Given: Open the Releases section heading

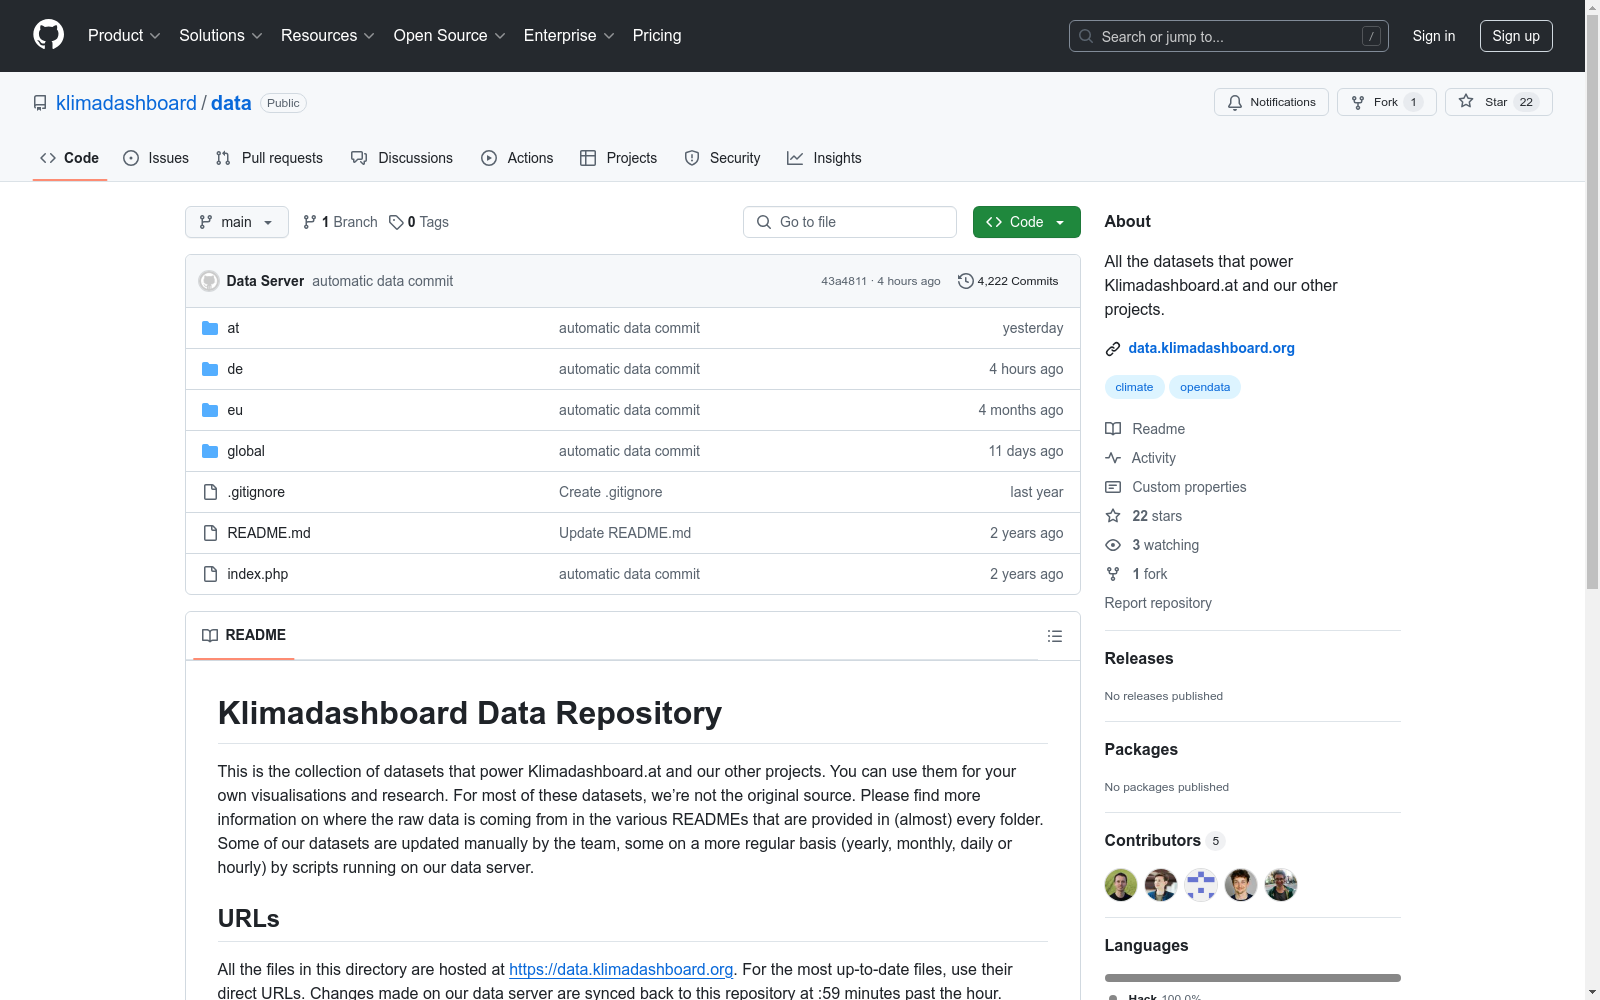Looking at the screenshot, I should pyautogui.click(x=1139, y=658).
